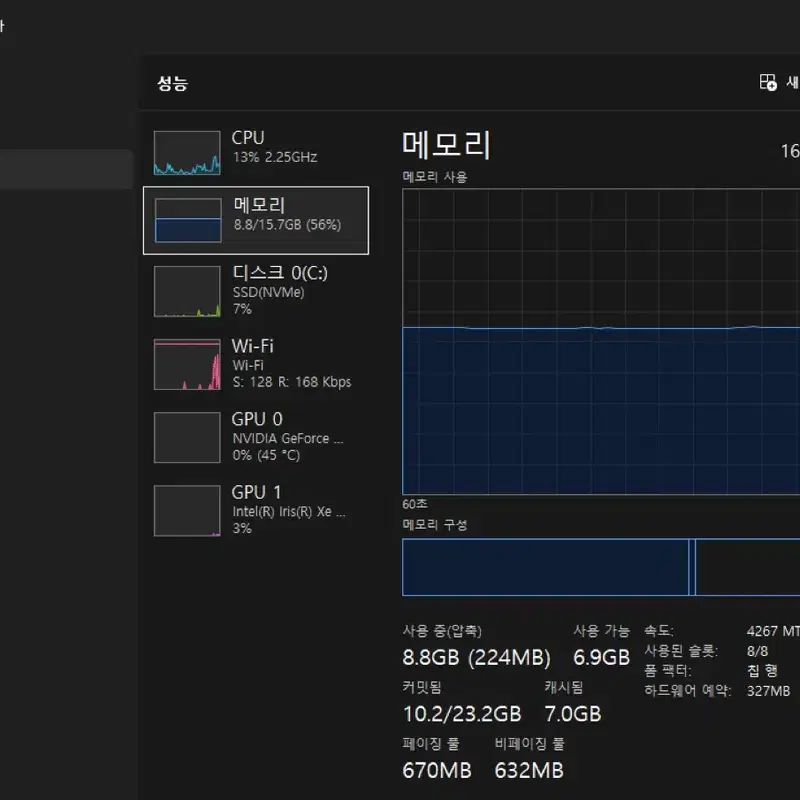Click the 7.0GB cached value

coord(573,714)
